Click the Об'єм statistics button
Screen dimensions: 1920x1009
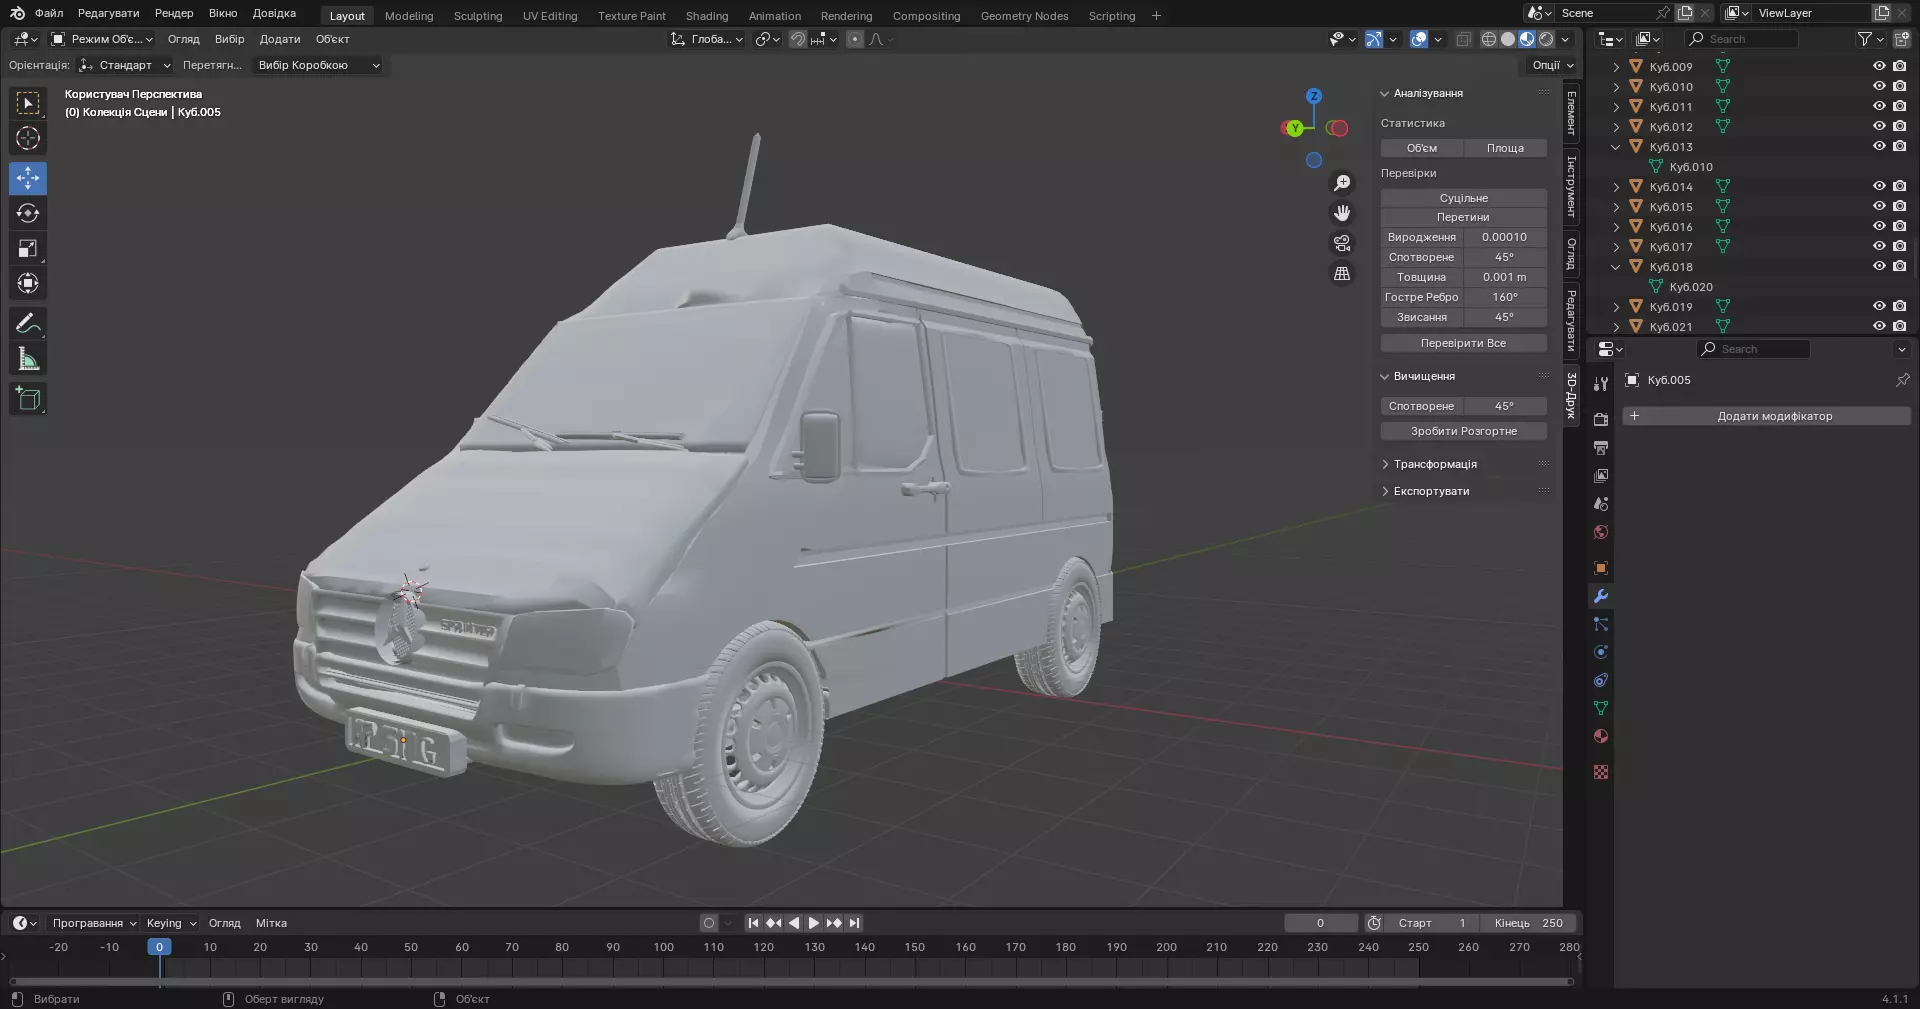tap(1421, 148)
